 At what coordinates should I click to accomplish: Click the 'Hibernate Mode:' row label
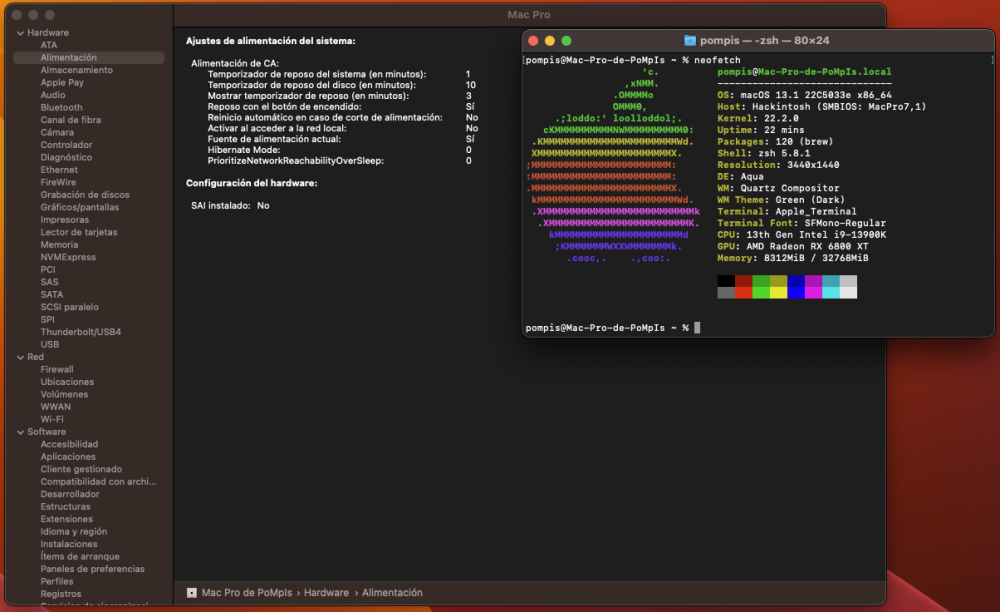pos(244,150)
